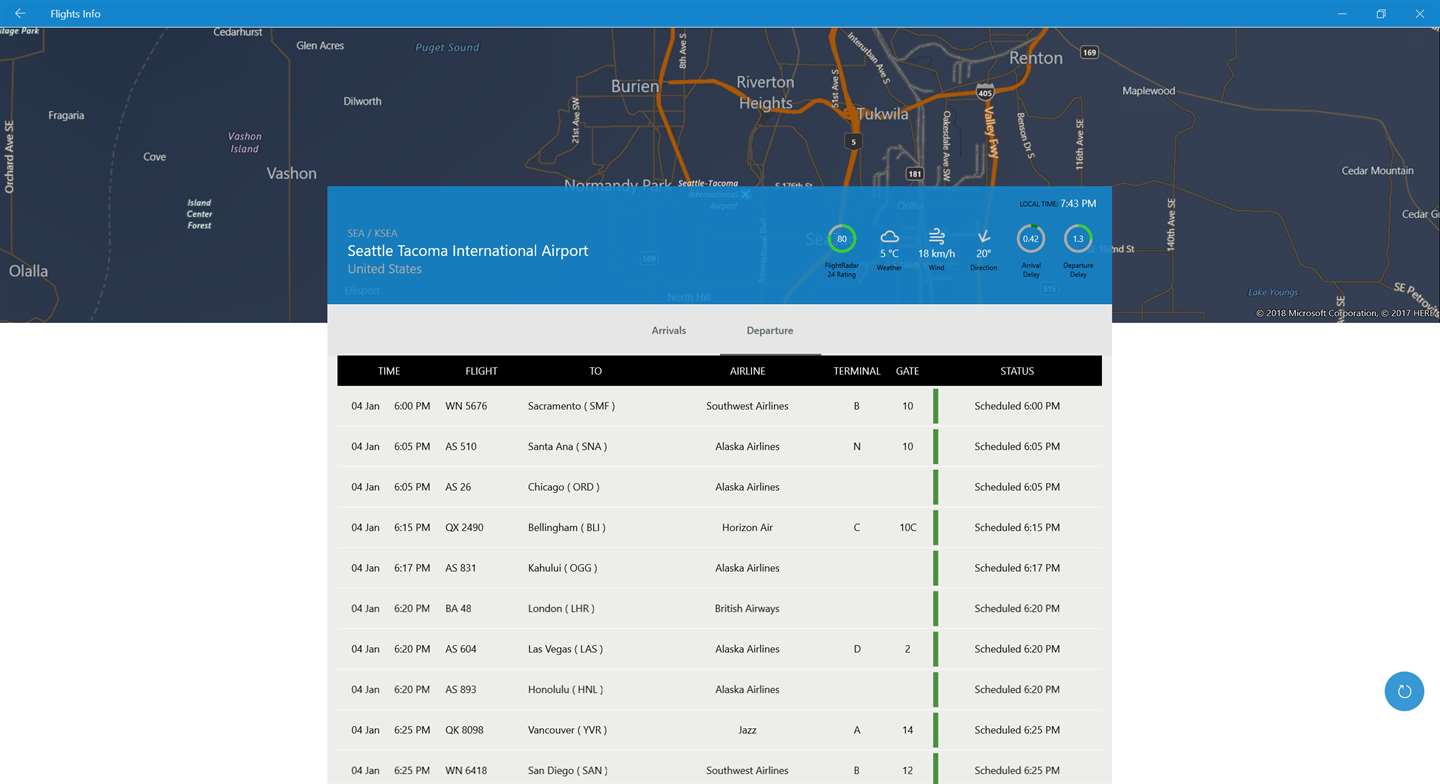
Task: Click destination Las Vegas ( LAS )
Action: [x=565, y=649]
